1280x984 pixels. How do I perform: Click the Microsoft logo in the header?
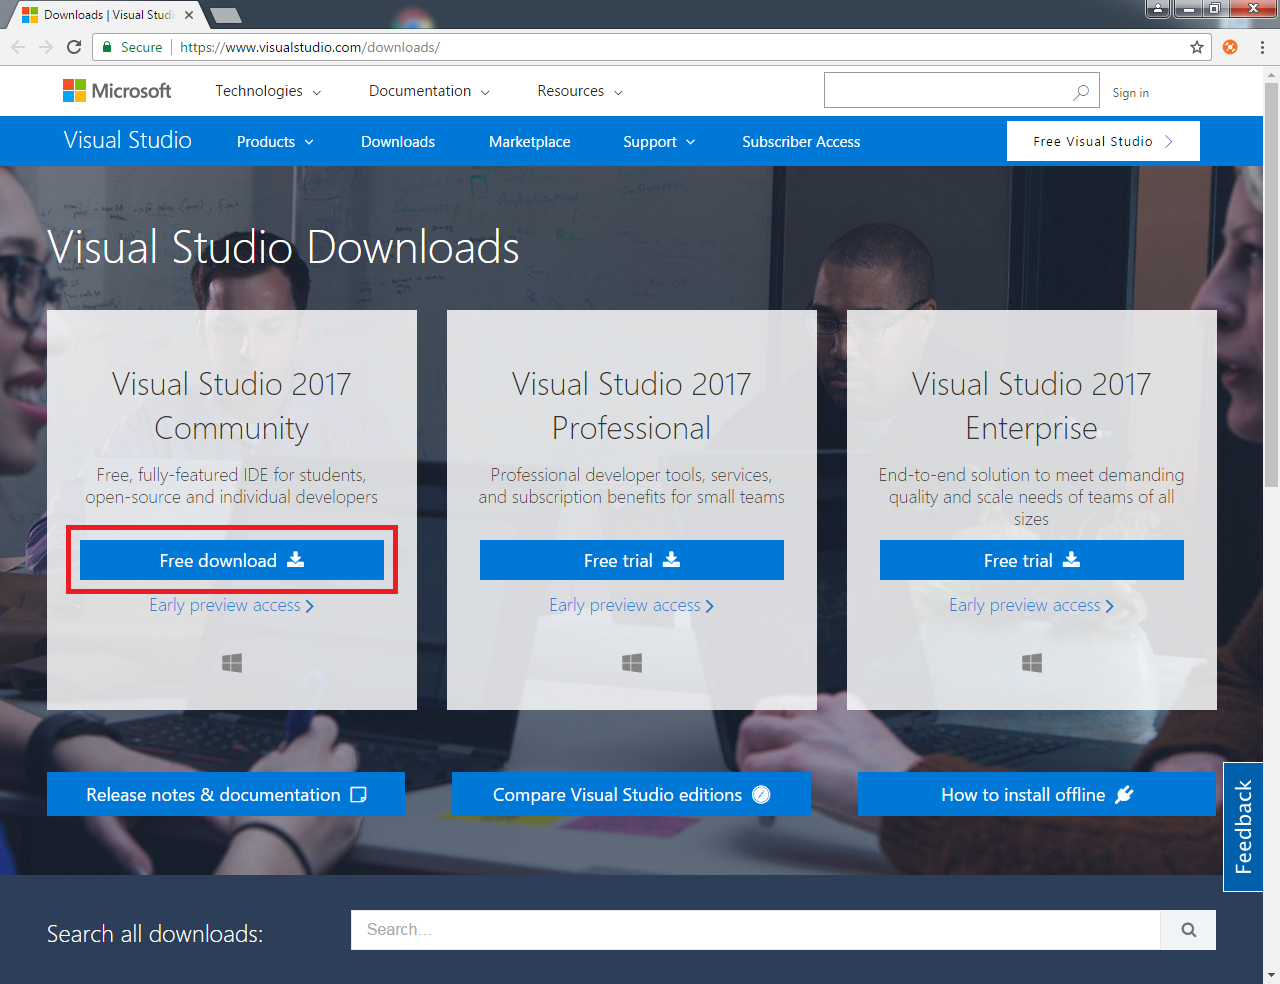(x=117, y=91)
